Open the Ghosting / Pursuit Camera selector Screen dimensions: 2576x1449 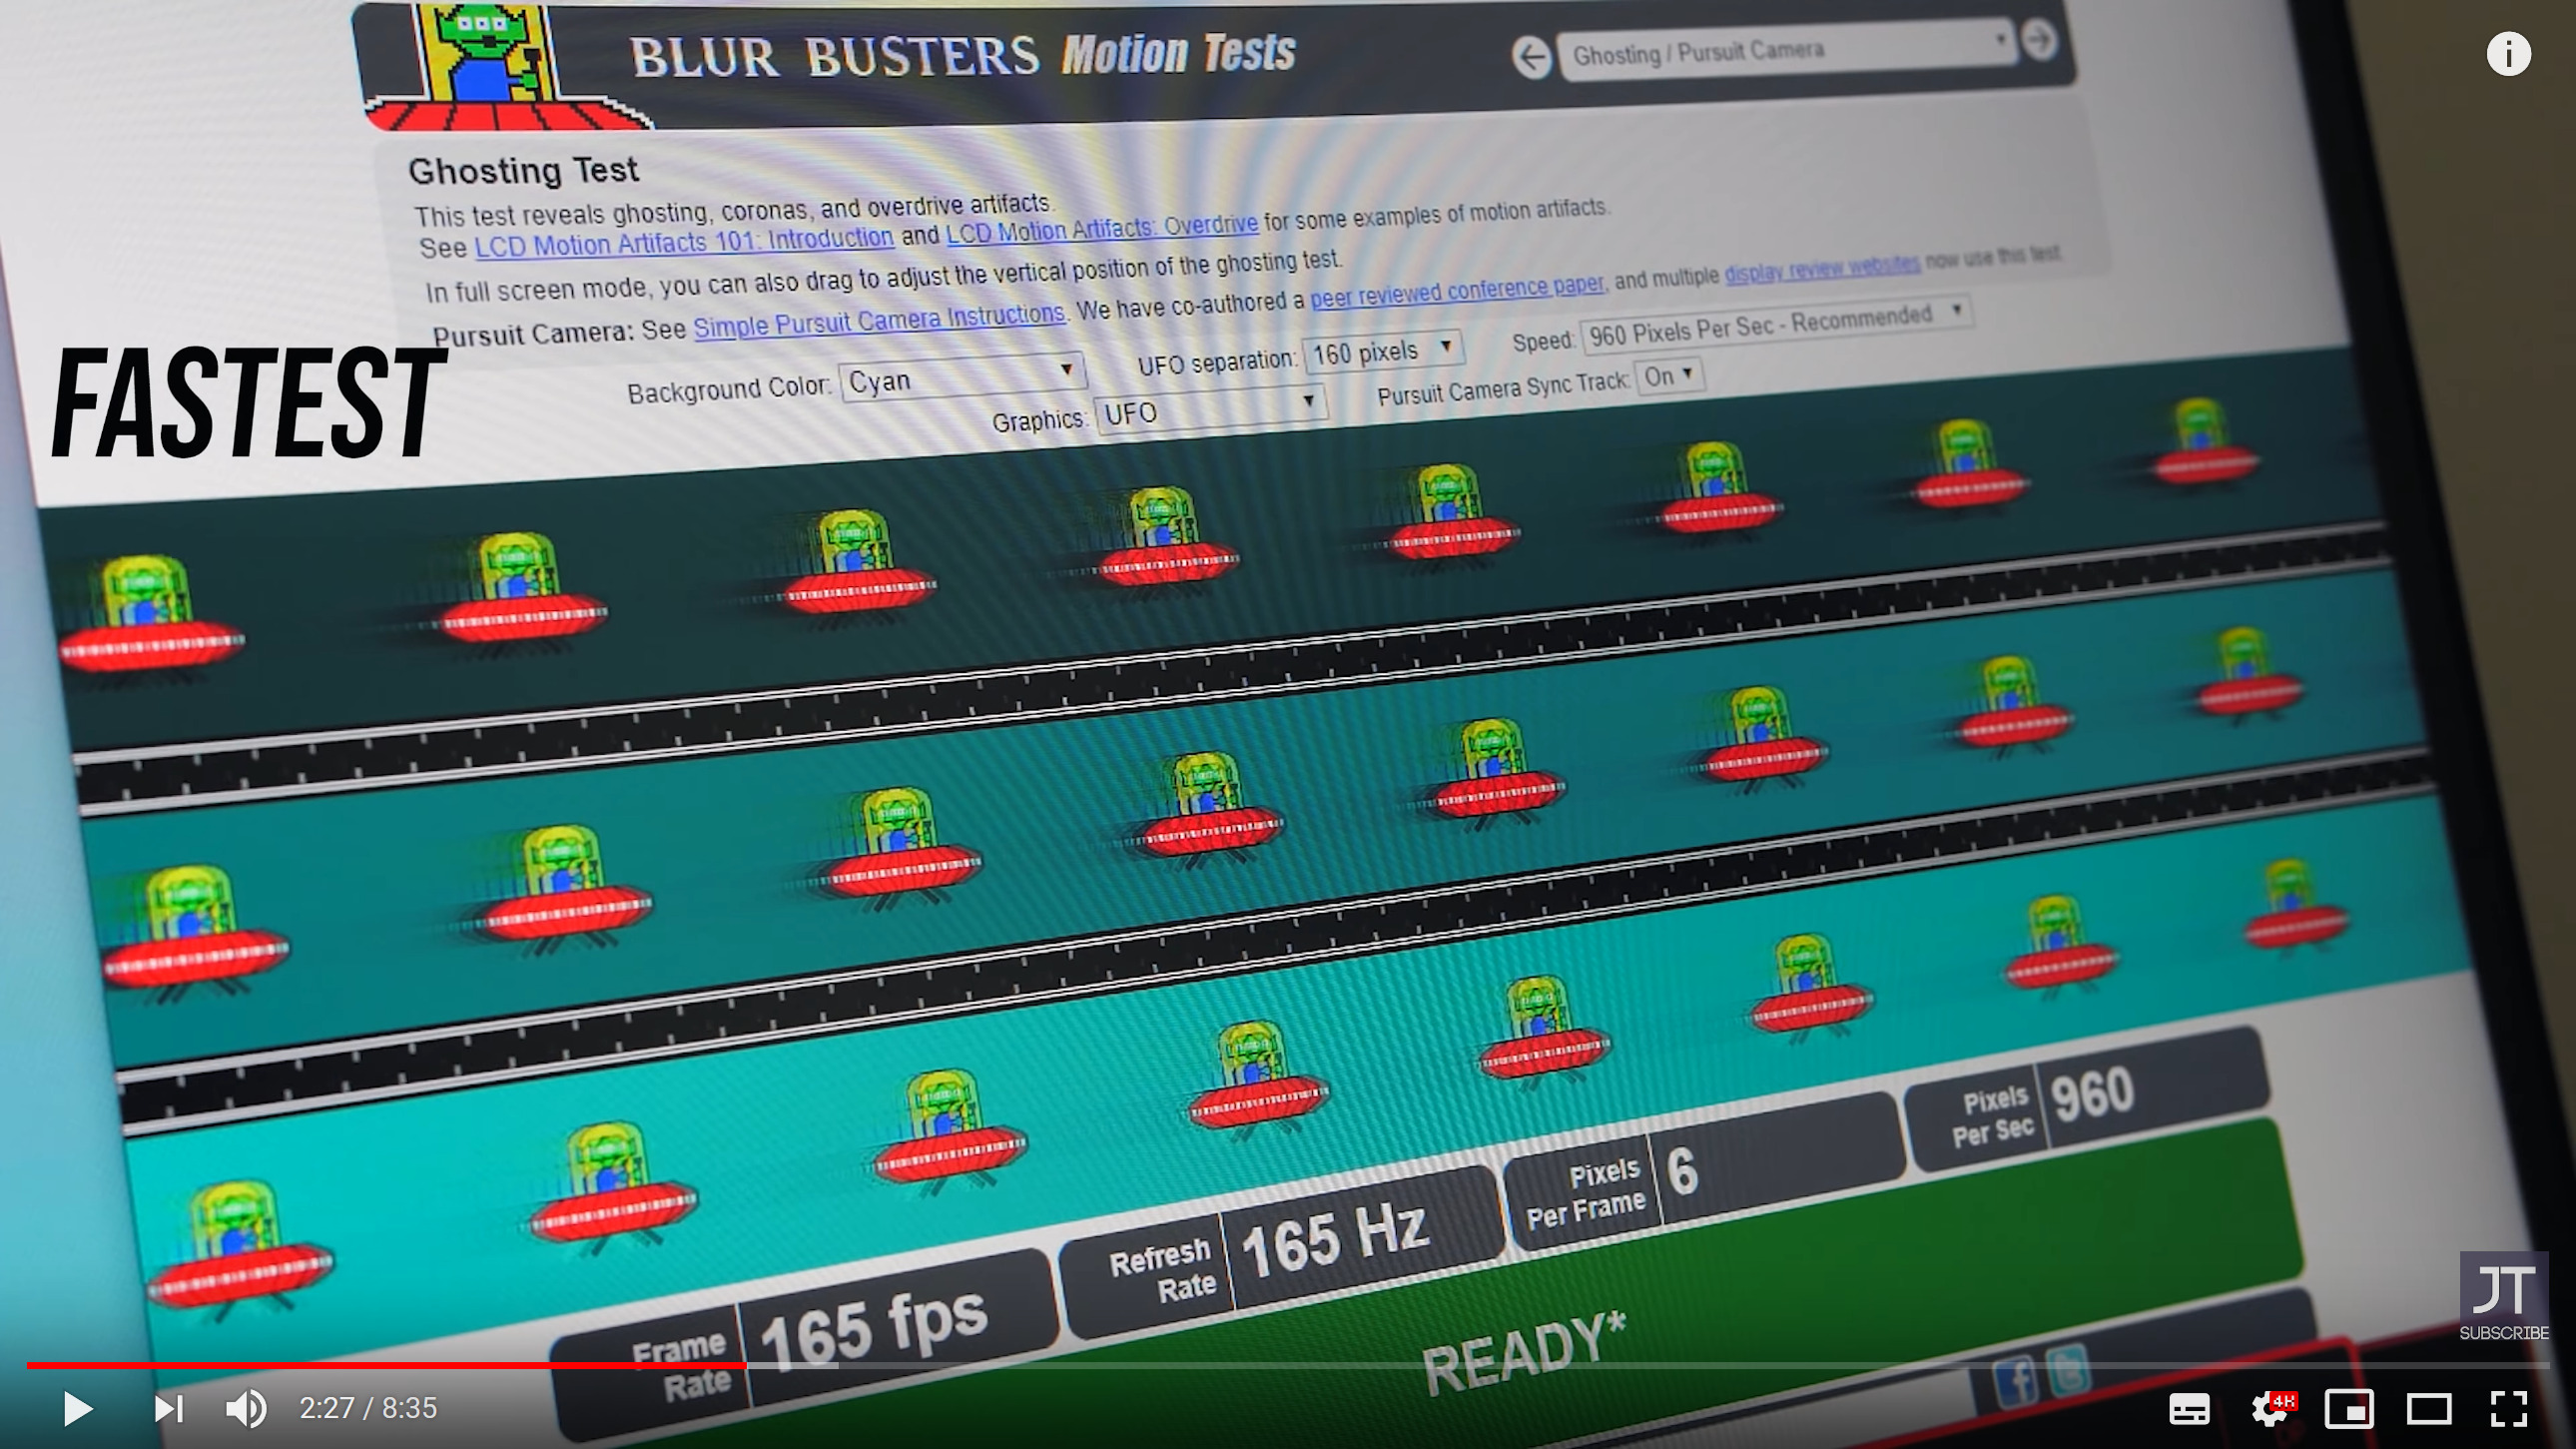point(1787,50)
